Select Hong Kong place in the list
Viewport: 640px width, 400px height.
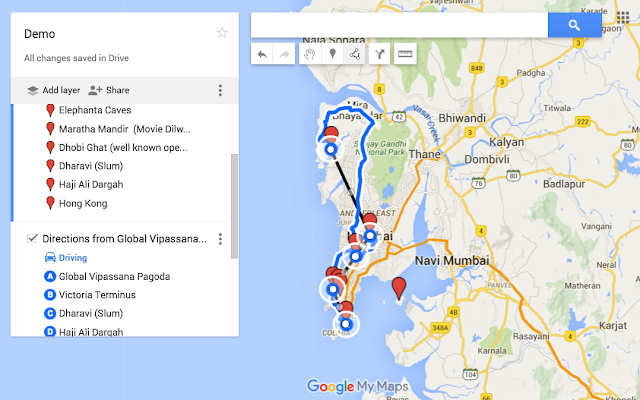[x=83, y=203]
